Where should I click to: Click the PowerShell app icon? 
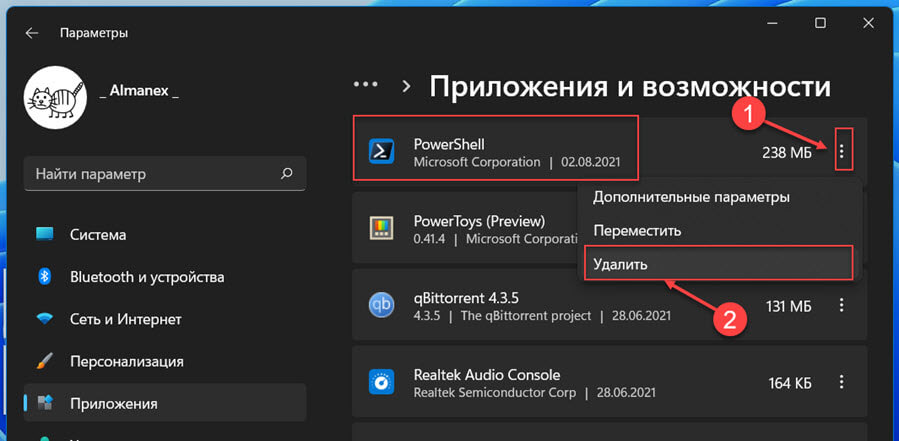point(381,151)
